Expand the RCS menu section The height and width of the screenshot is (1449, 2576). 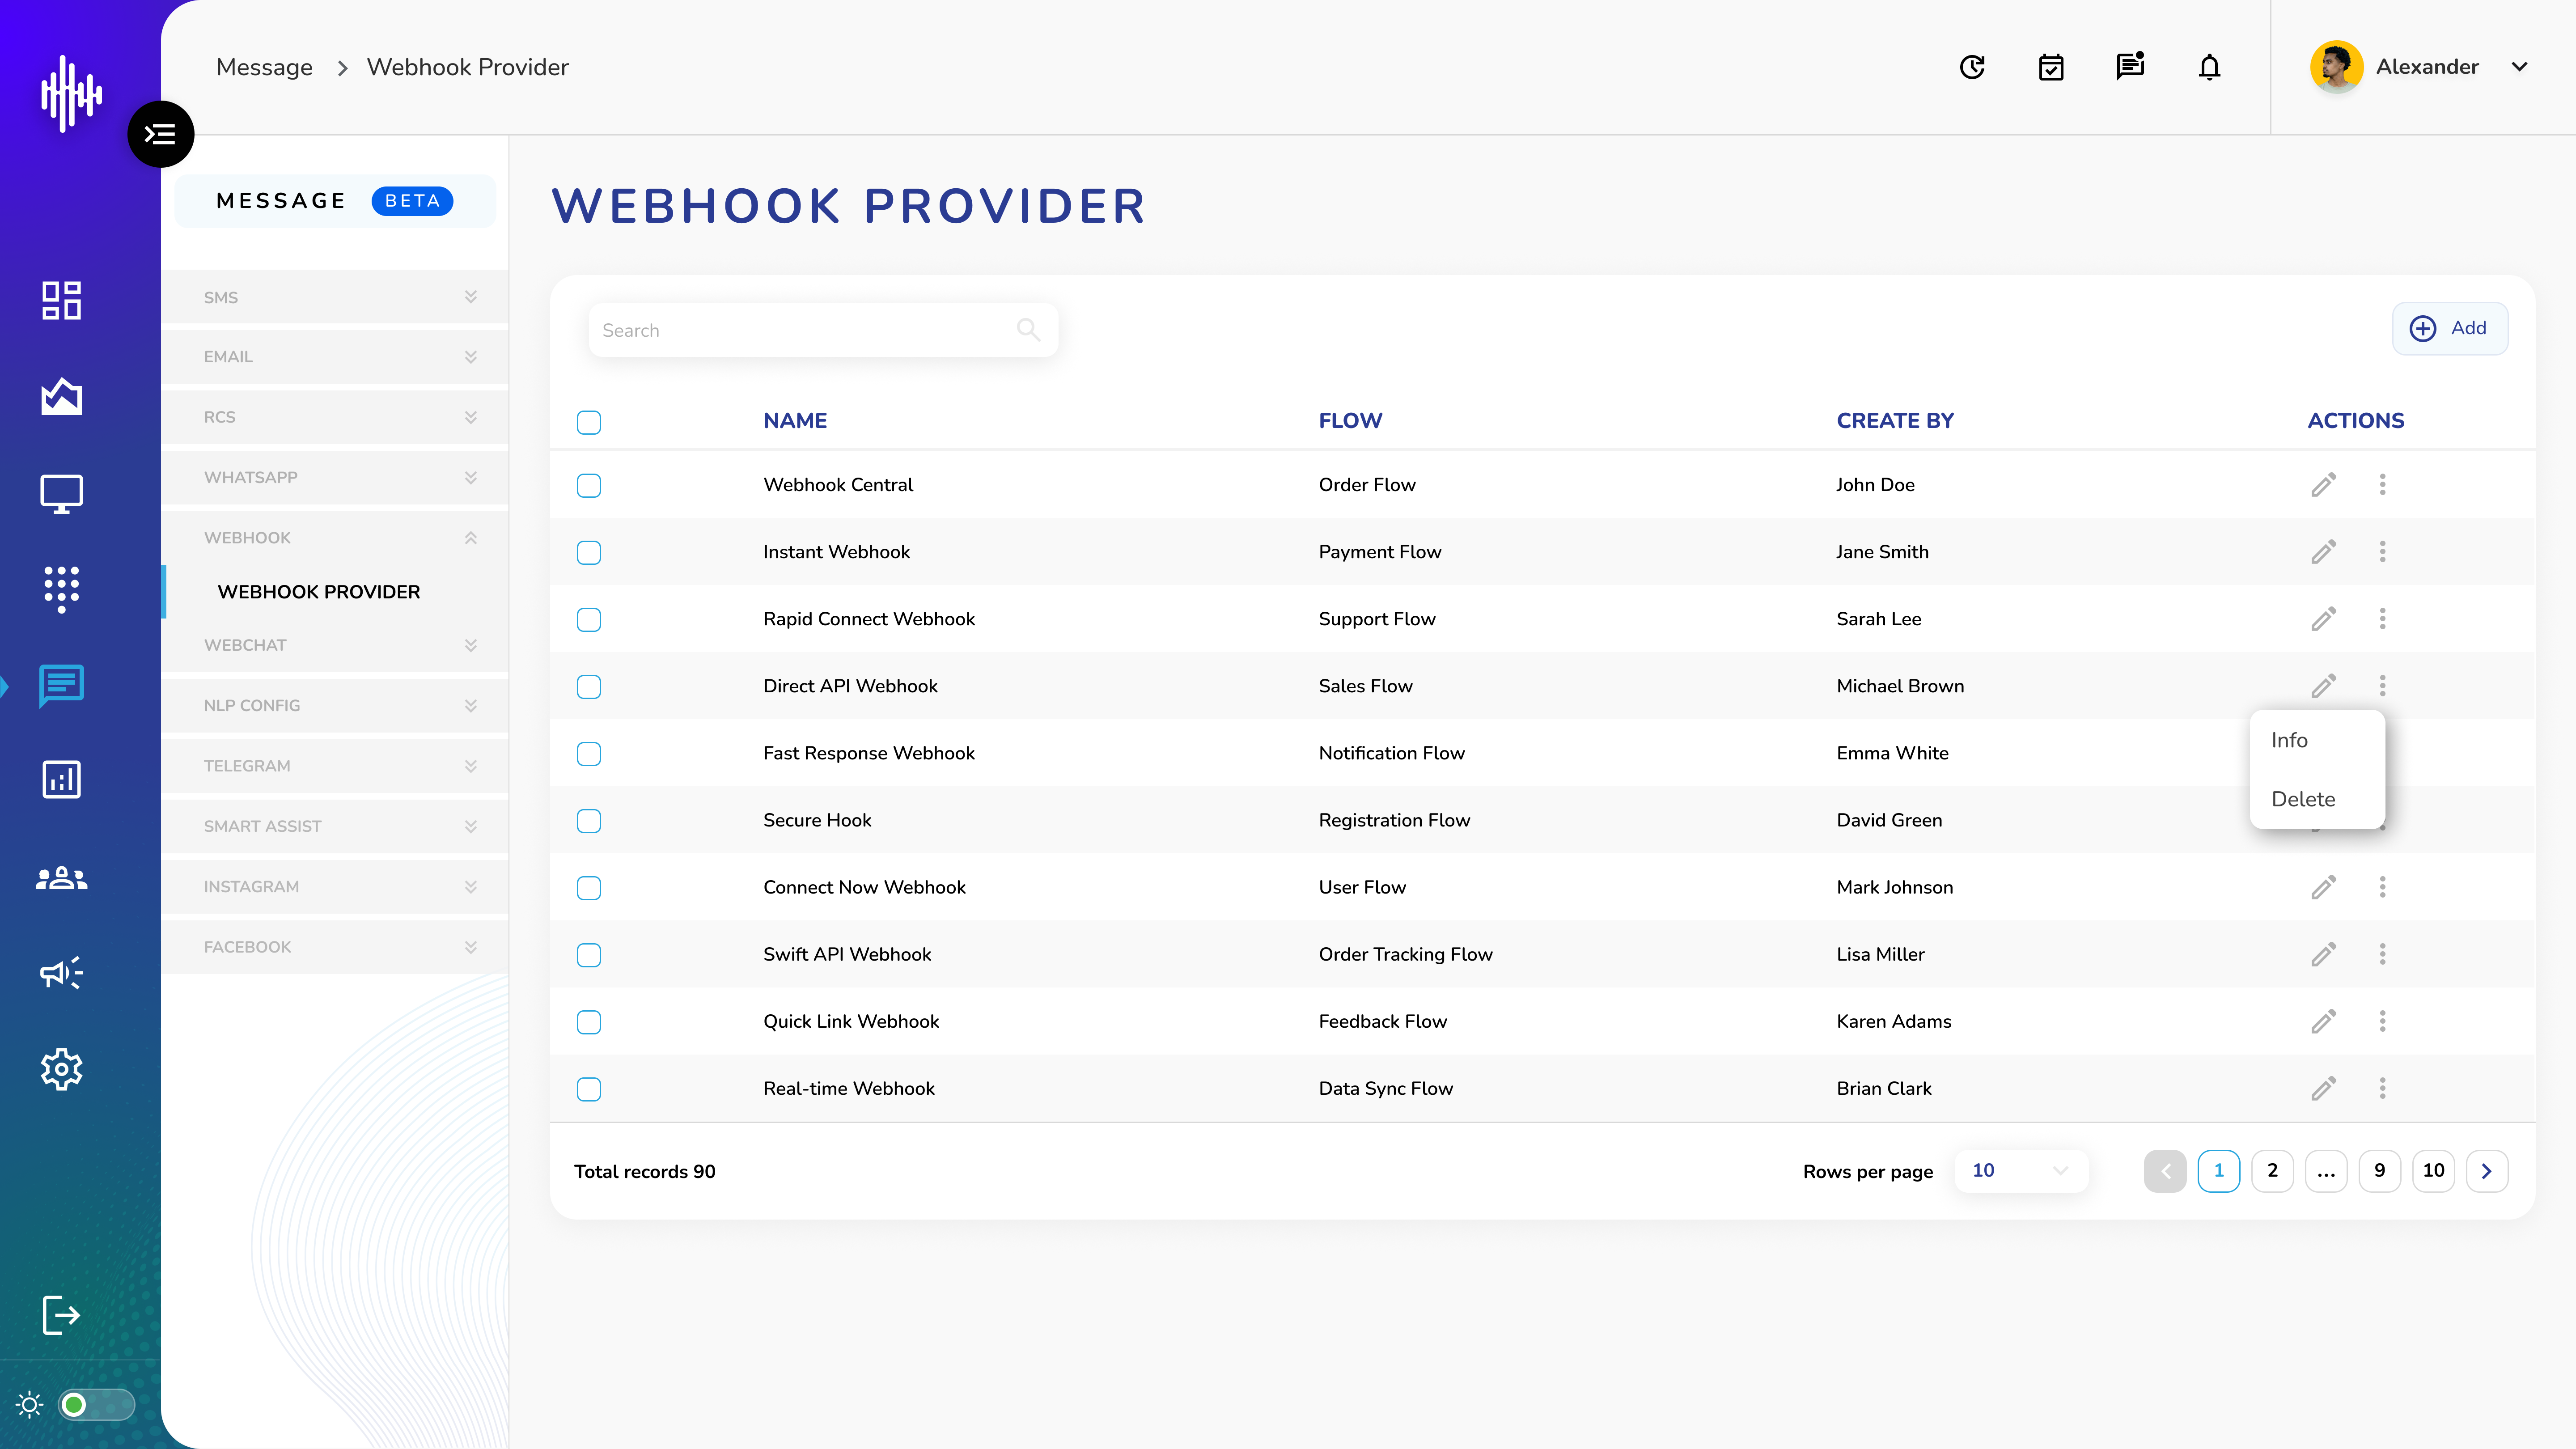(x=335, y=417)
